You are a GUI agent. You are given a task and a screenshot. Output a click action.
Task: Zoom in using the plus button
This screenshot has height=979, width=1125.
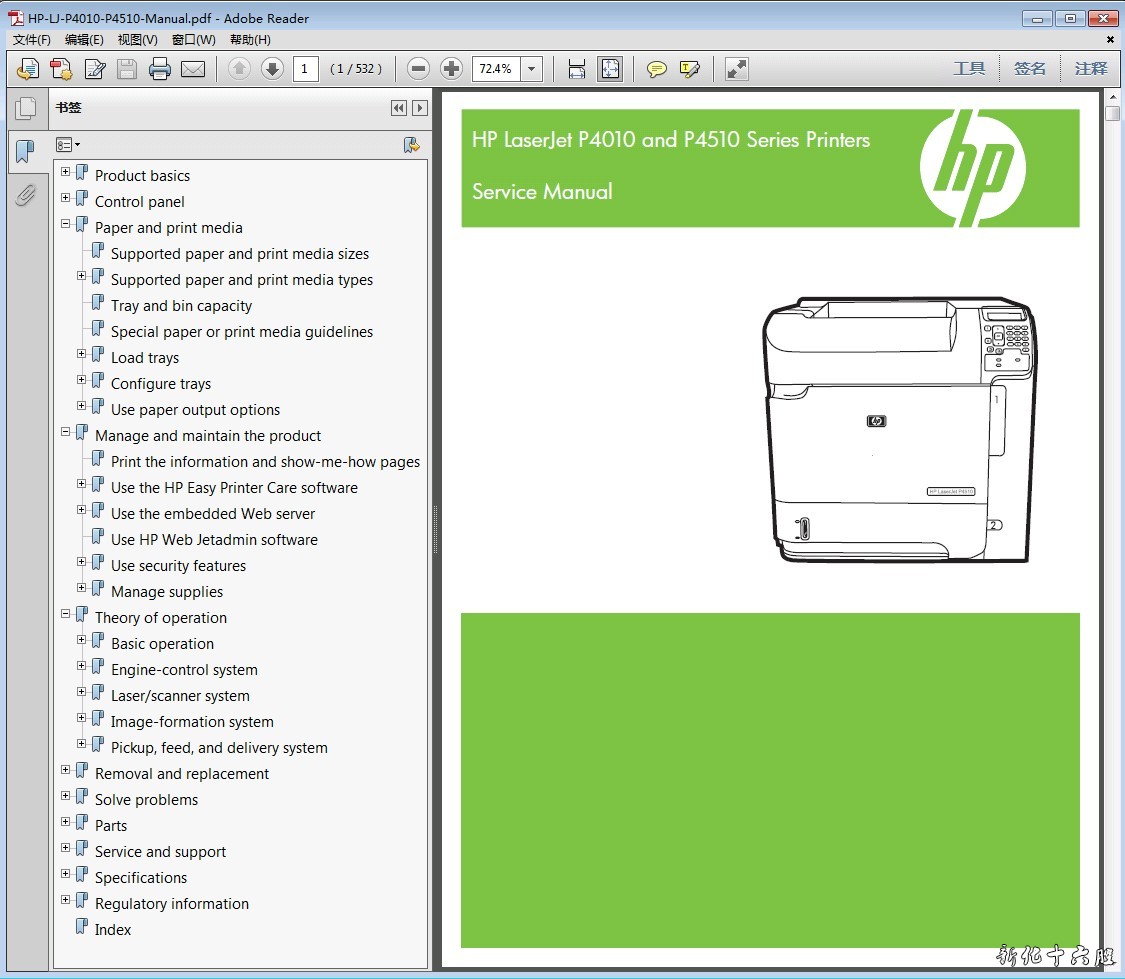coord(451,69)
